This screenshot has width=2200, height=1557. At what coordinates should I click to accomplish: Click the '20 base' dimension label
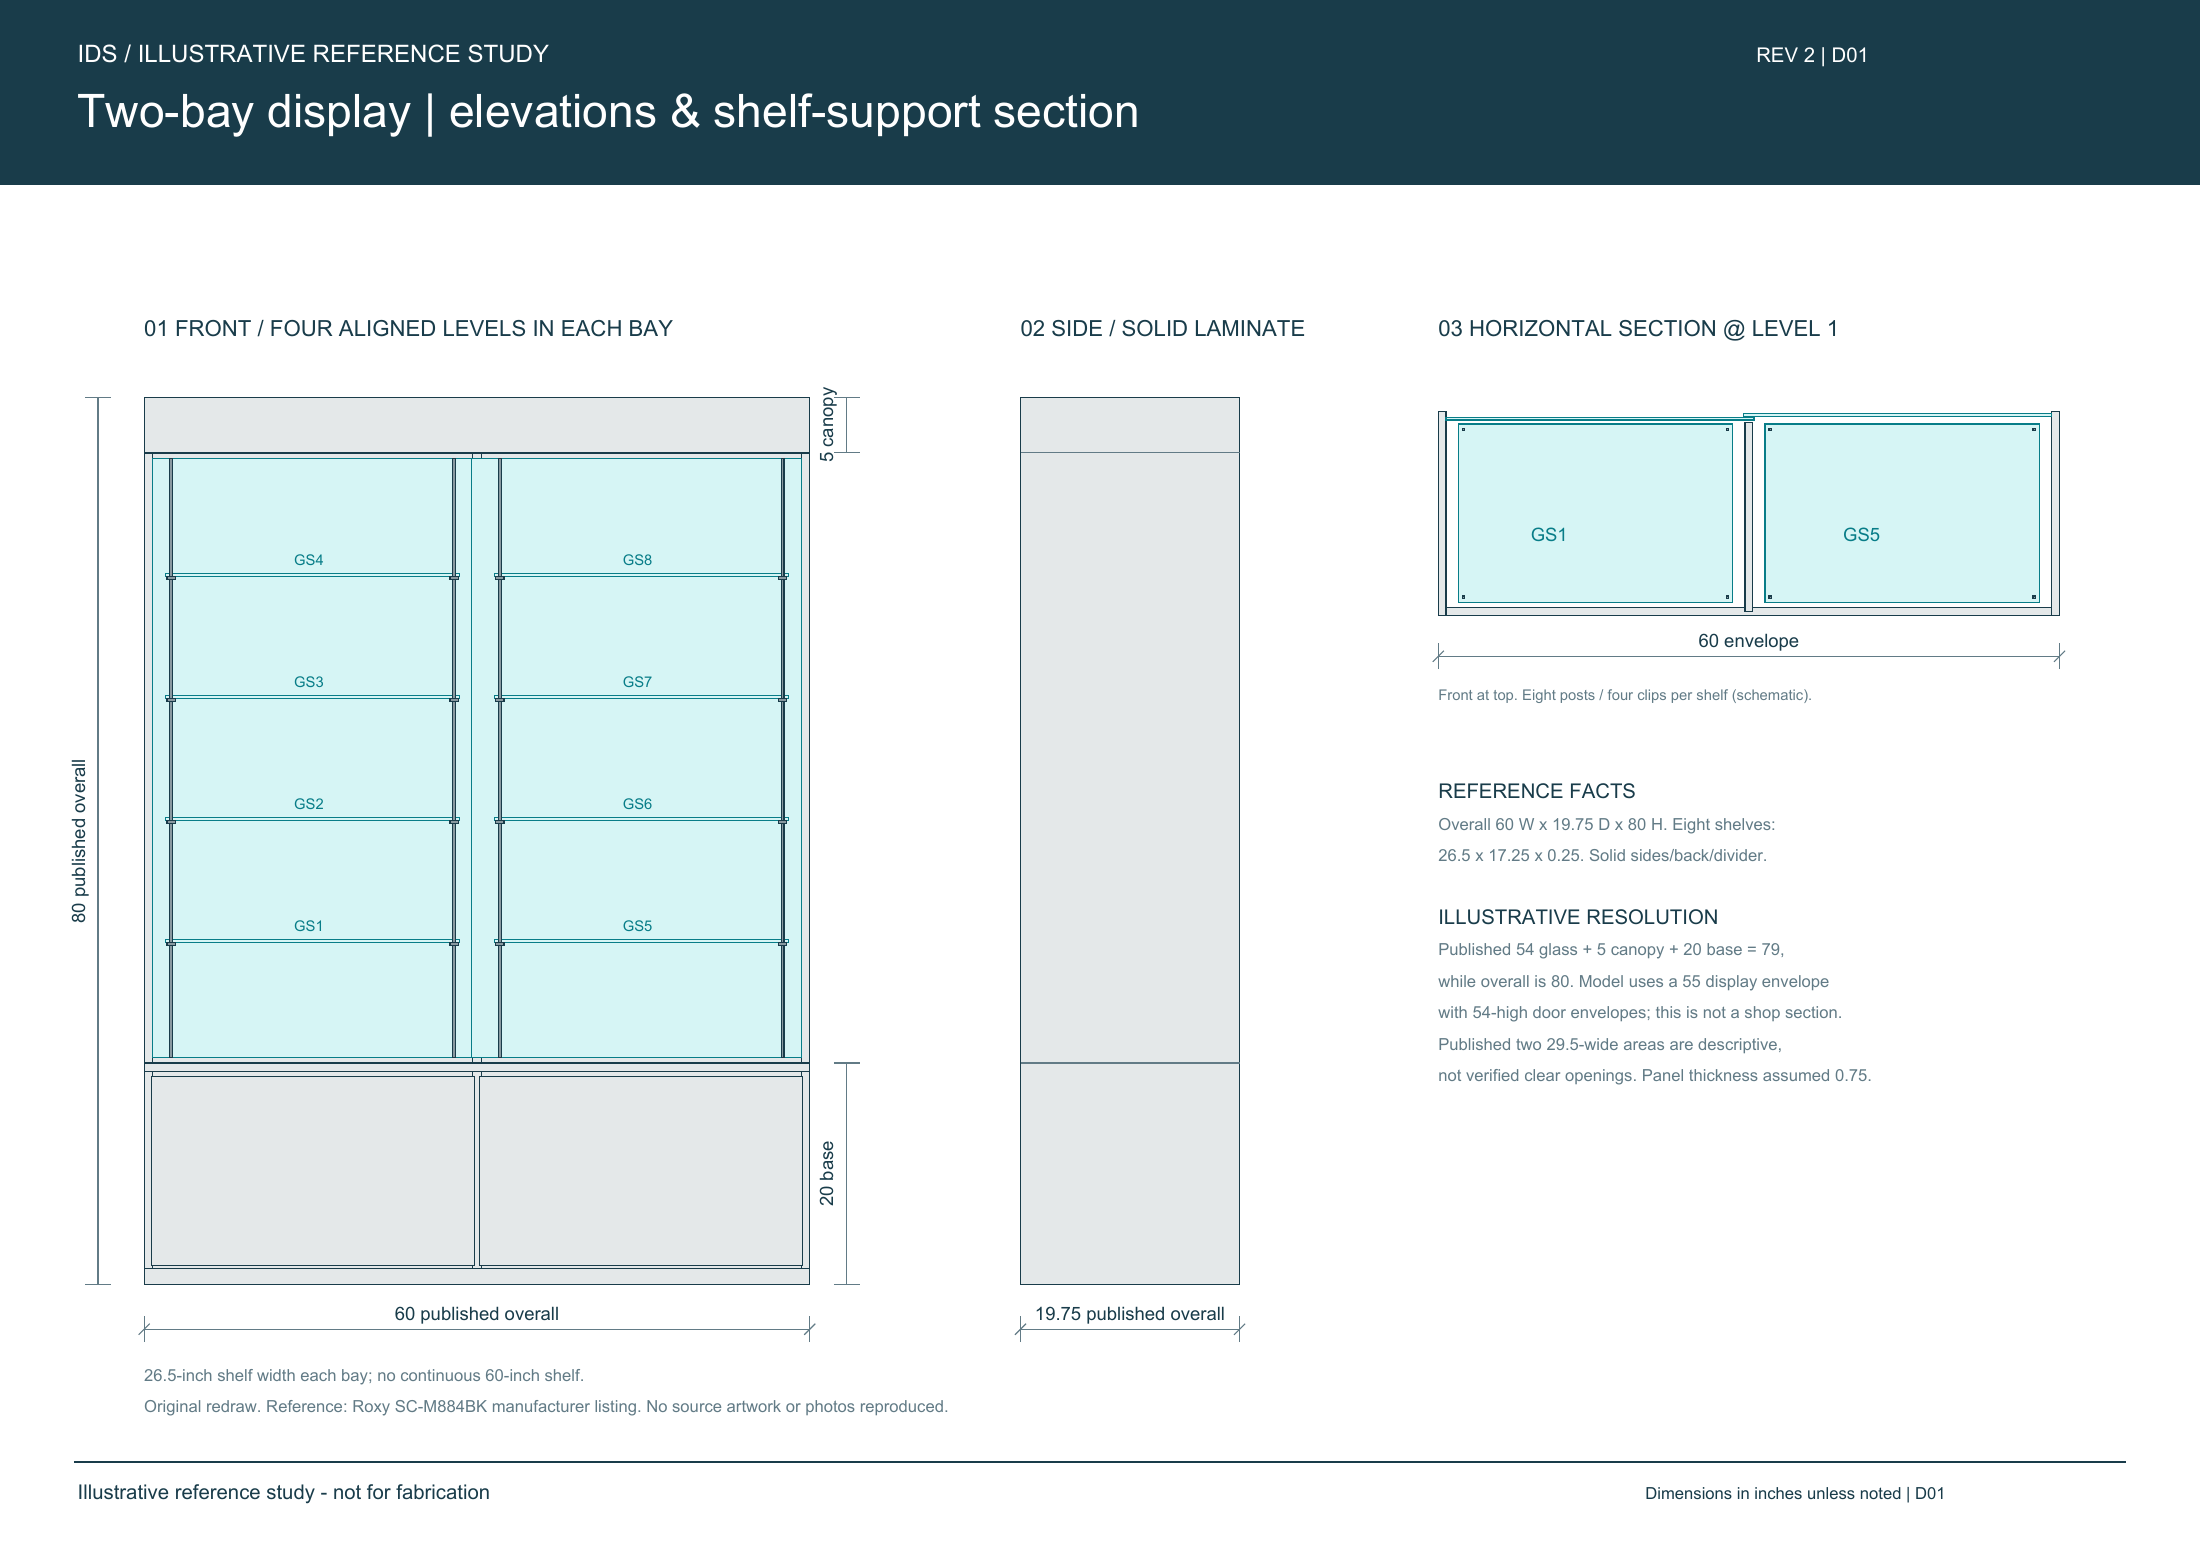(x=827, y=1173)
